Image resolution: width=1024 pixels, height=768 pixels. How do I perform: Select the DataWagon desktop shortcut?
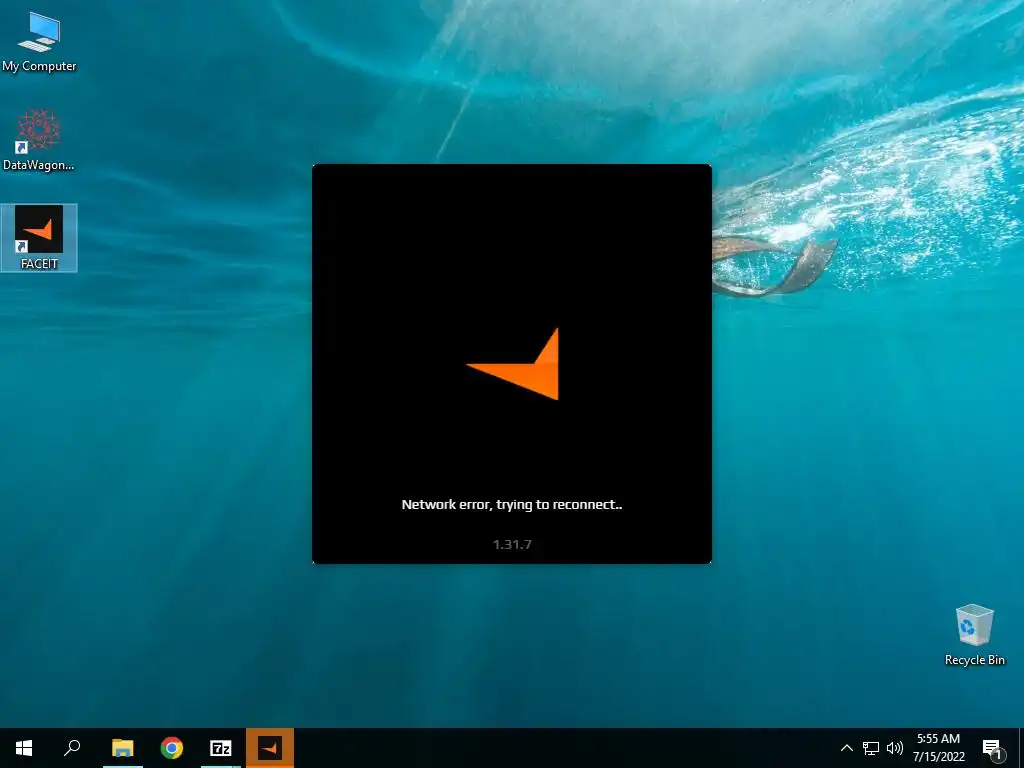pos(39,140)
